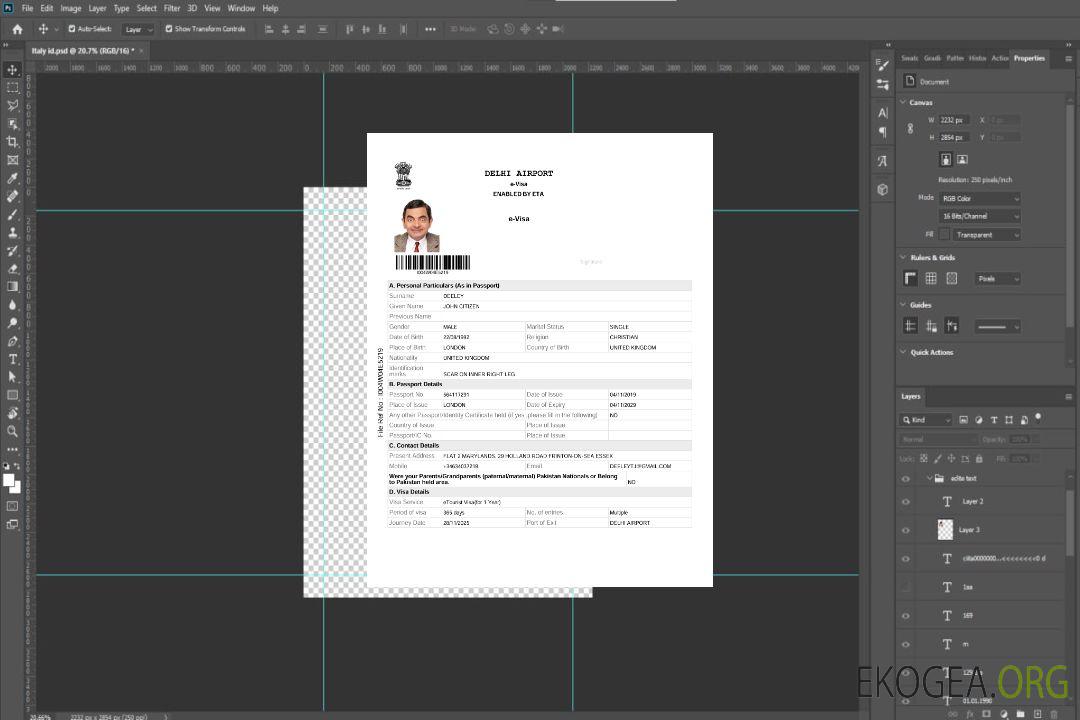Screen dimensions: 1080x720
Task: Open Edit Toolbar three-dots button
Action: 12,449
